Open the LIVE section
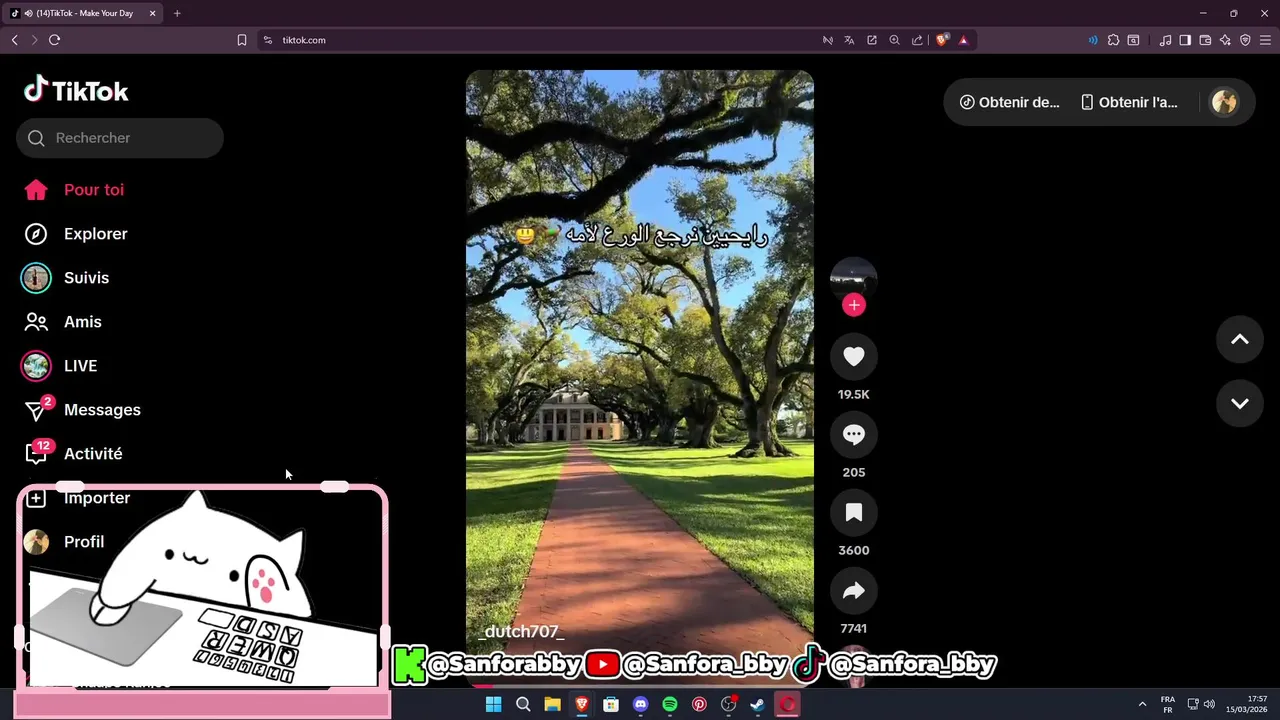1280x720 pixels. 60,366
